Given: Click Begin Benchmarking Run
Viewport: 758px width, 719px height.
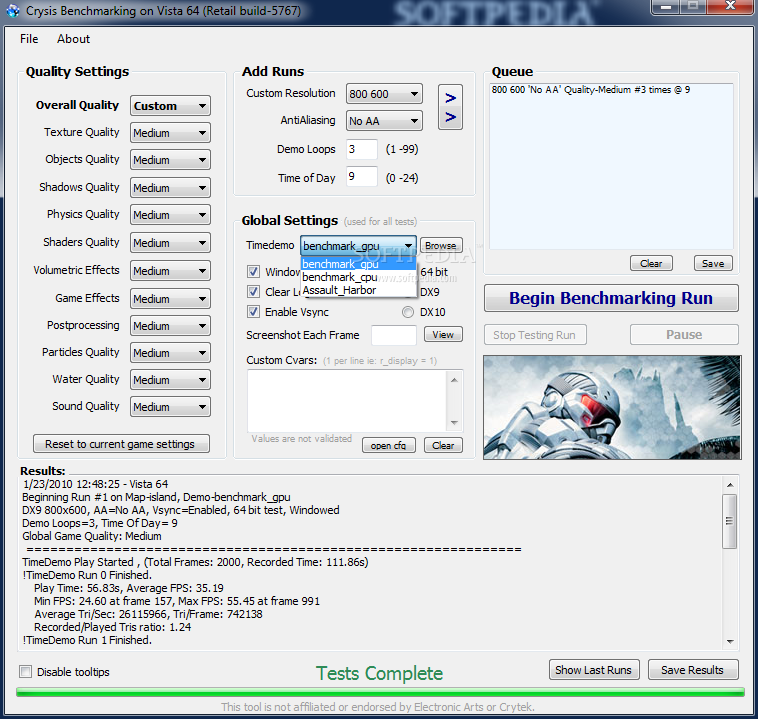Looking at the screenshot, I should (x=611, y=298).
